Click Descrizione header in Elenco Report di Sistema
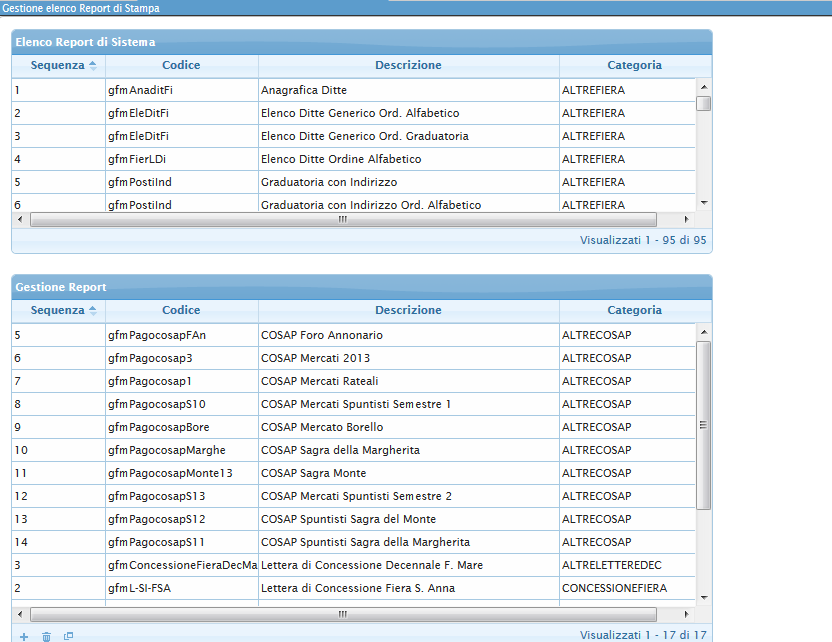This screenshot has width=832, height=642. [408, 65]
